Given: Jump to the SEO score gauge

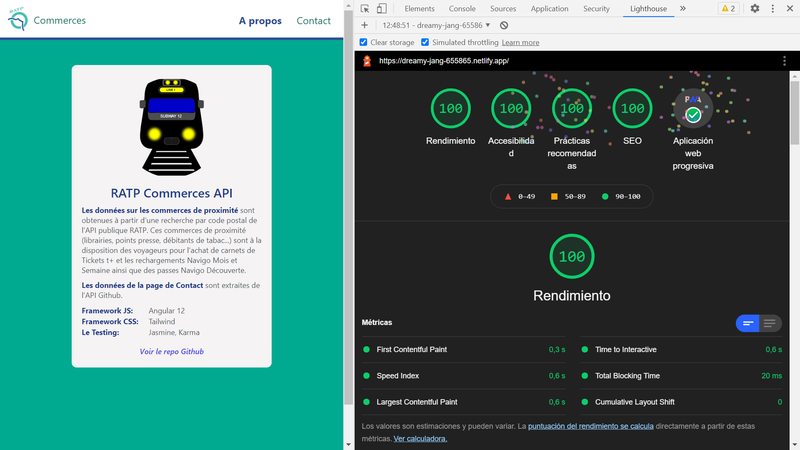Looking at the screenshot, I should click(x=632, y=108).
